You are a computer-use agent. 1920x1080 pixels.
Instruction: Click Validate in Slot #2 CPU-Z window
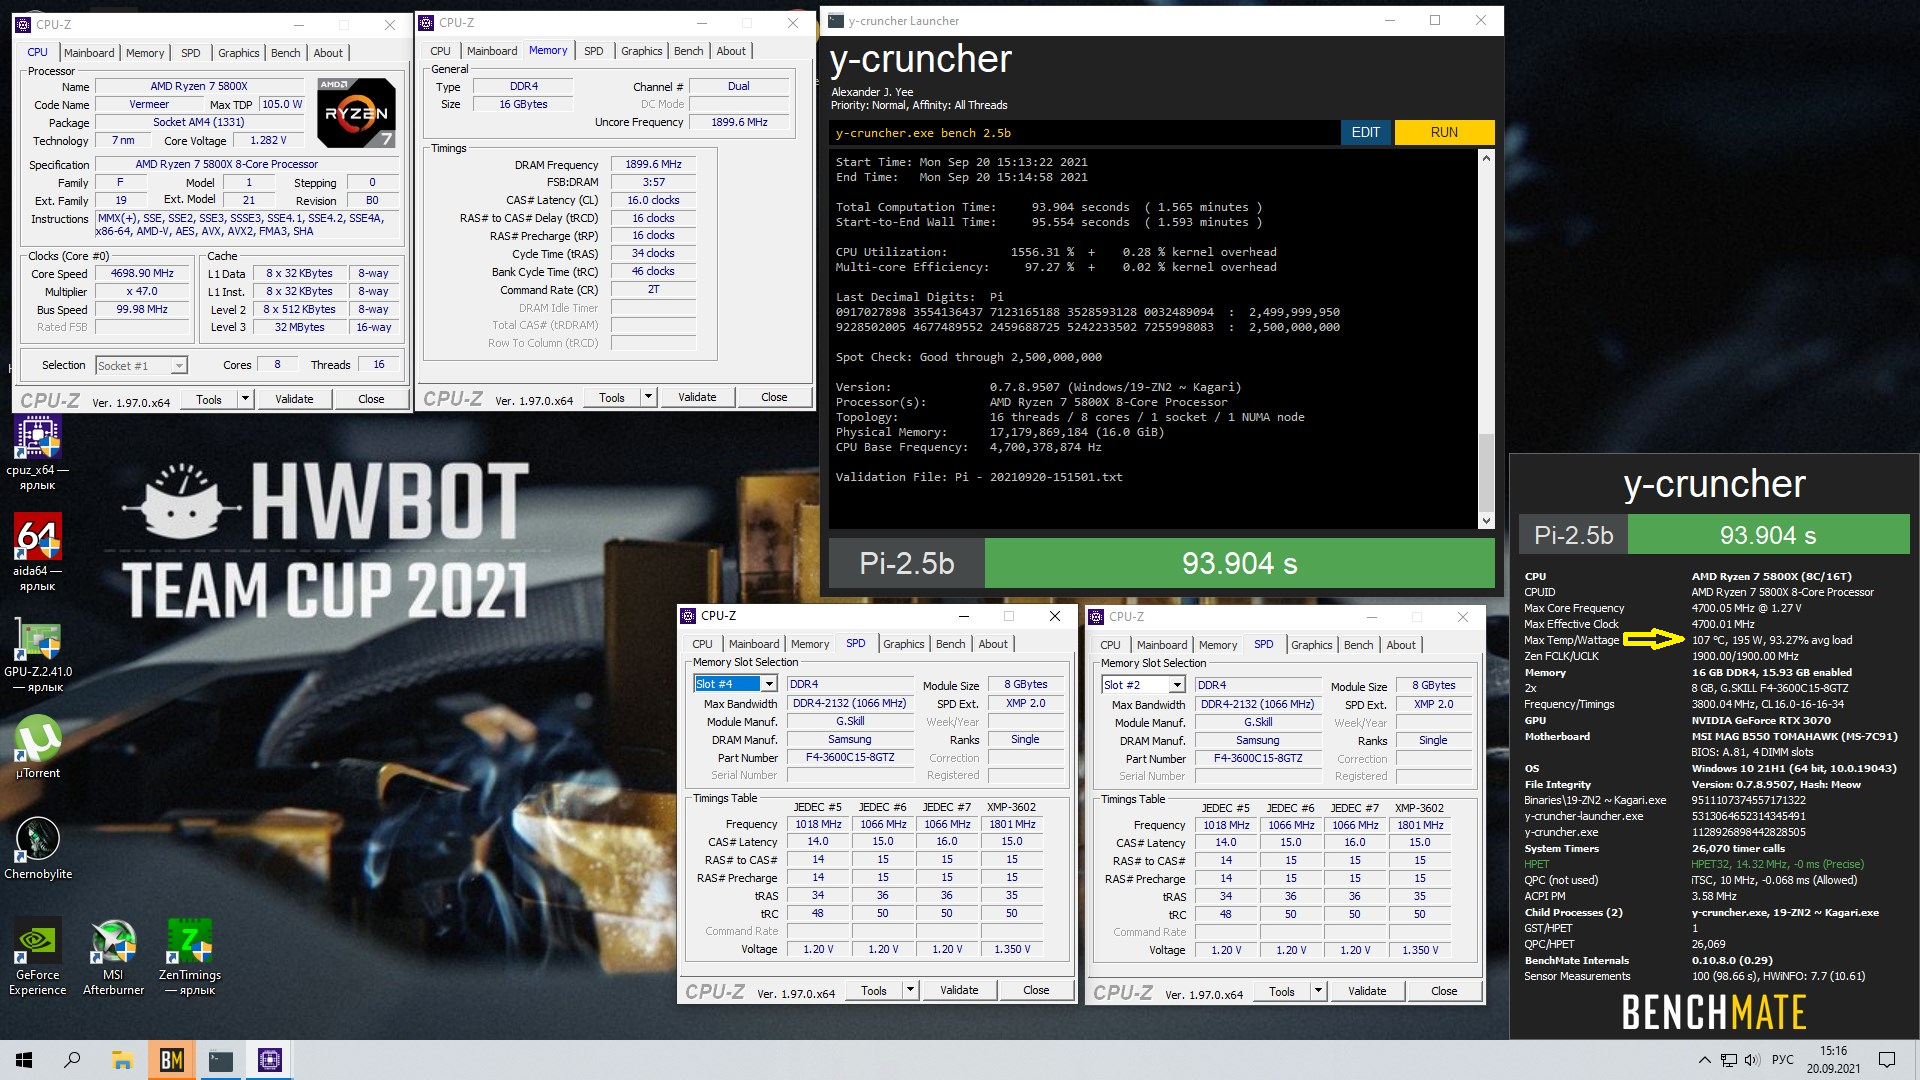(1366, 991)
